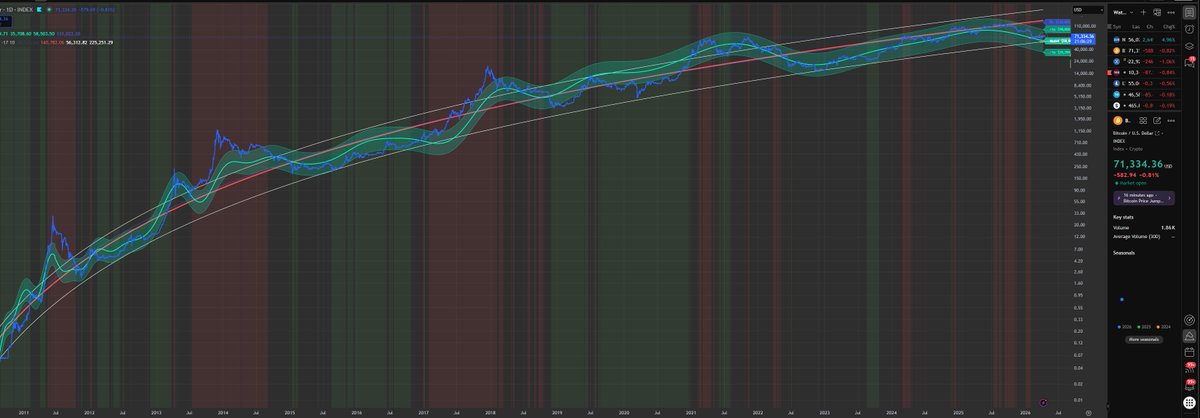Open the notifications icon with badge
This screenshot has height=418, width=1200.
pyautogui.click(x=1190, y=384)
